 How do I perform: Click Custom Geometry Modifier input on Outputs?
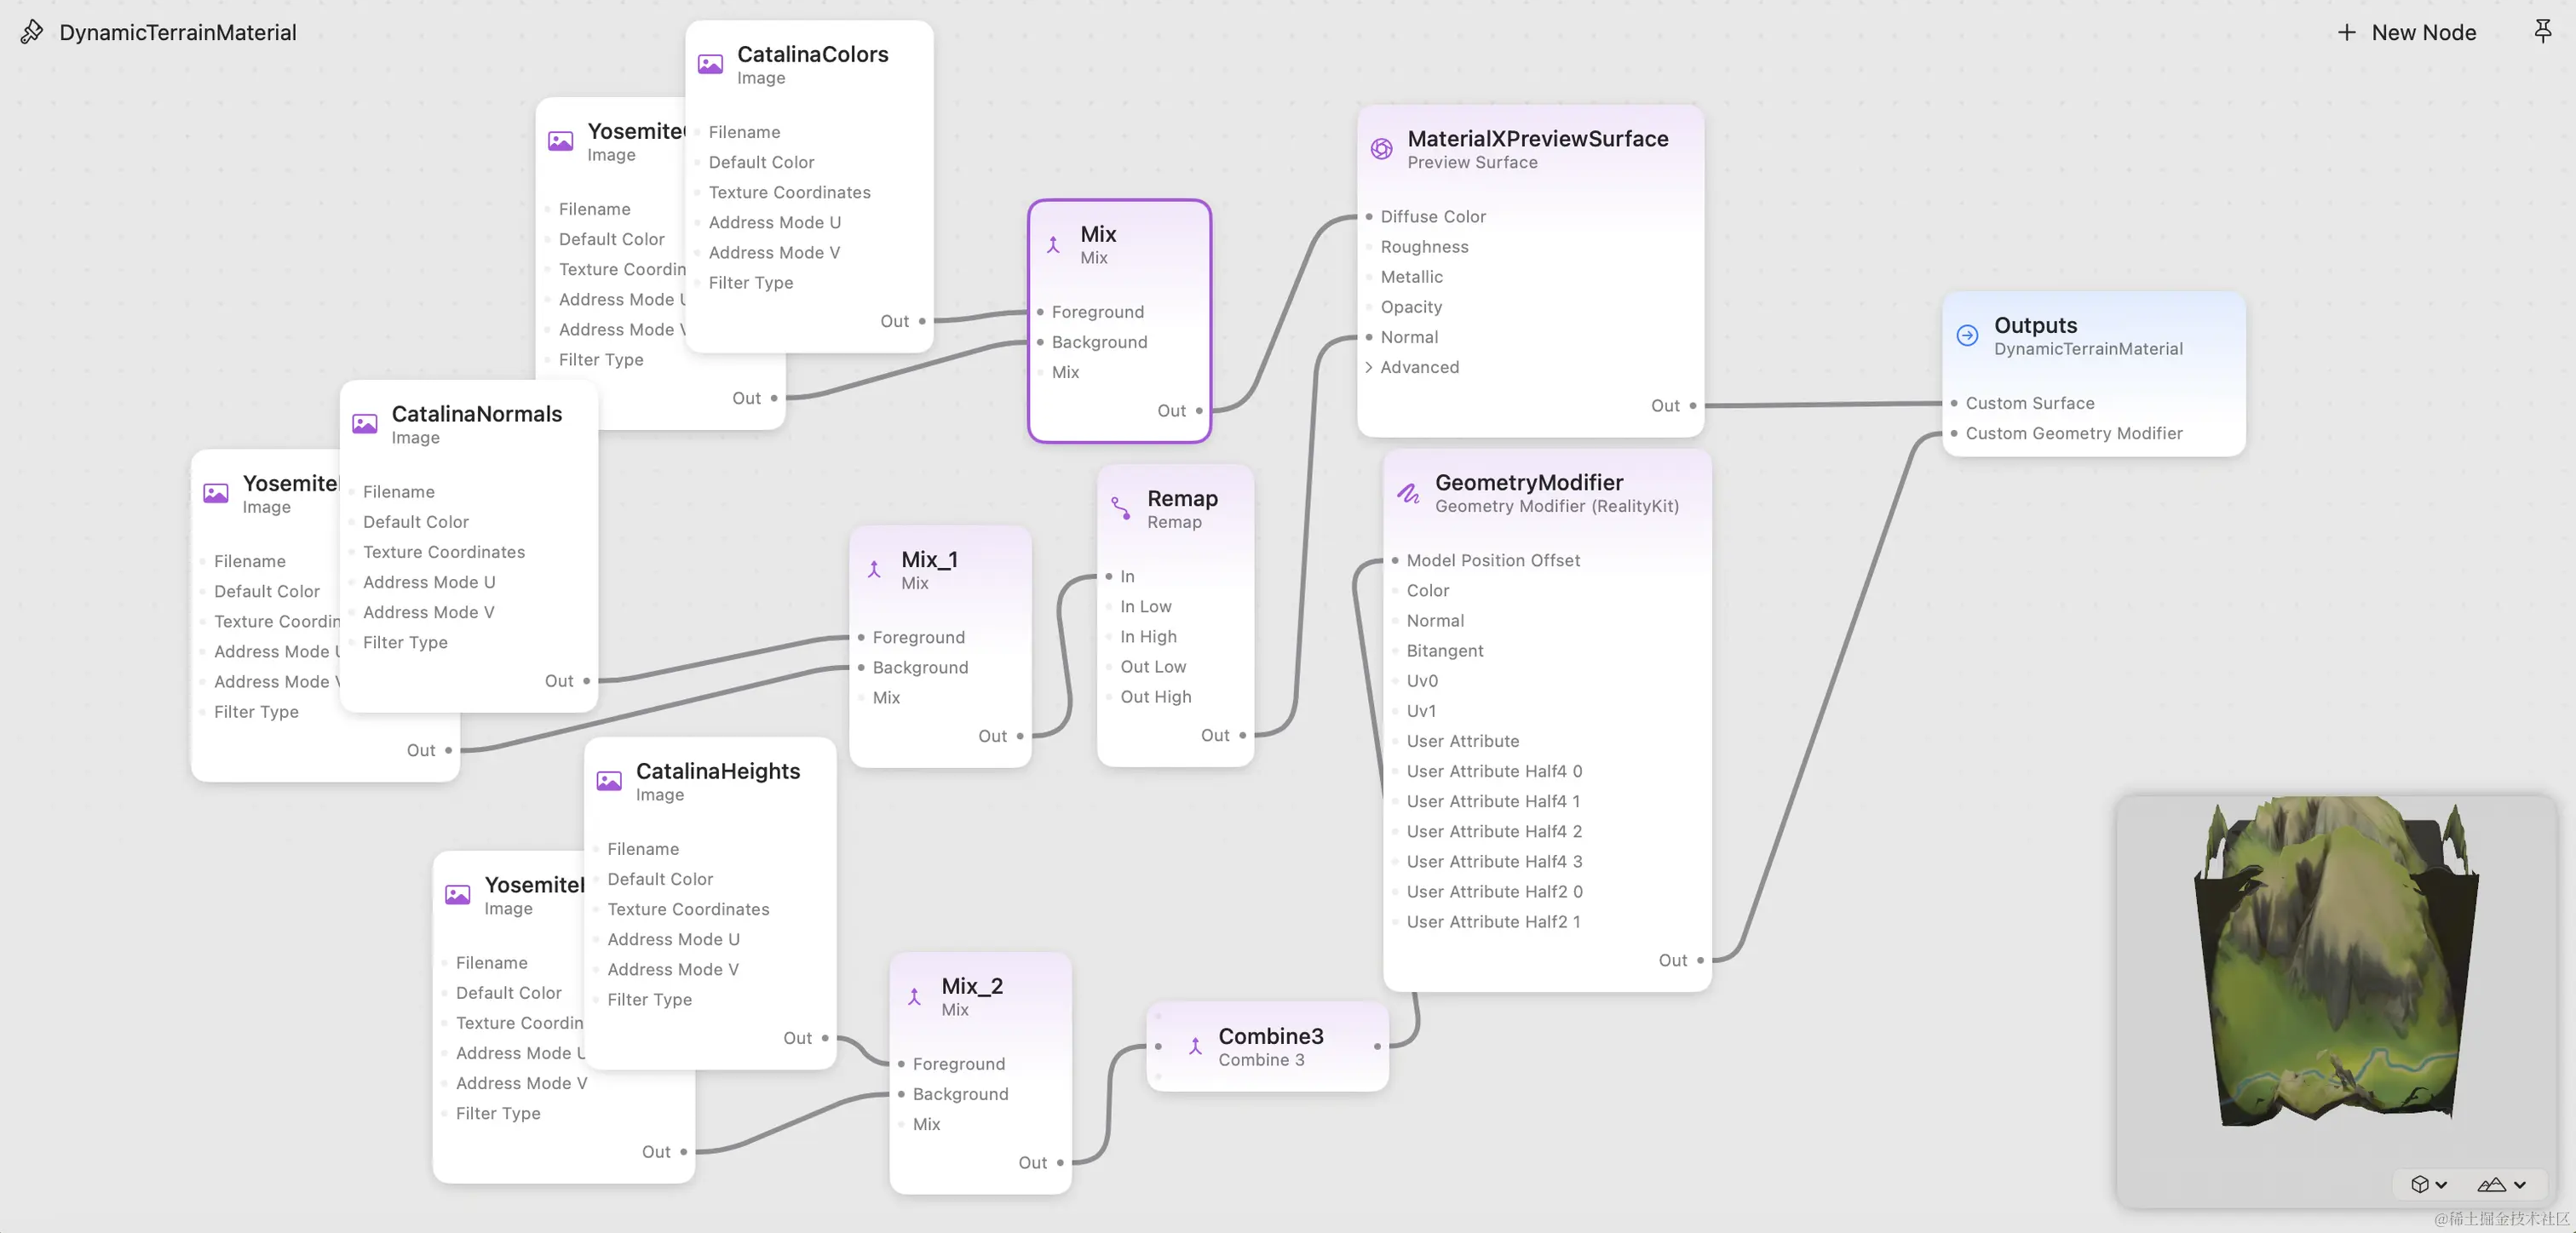tap(1953, 434)
